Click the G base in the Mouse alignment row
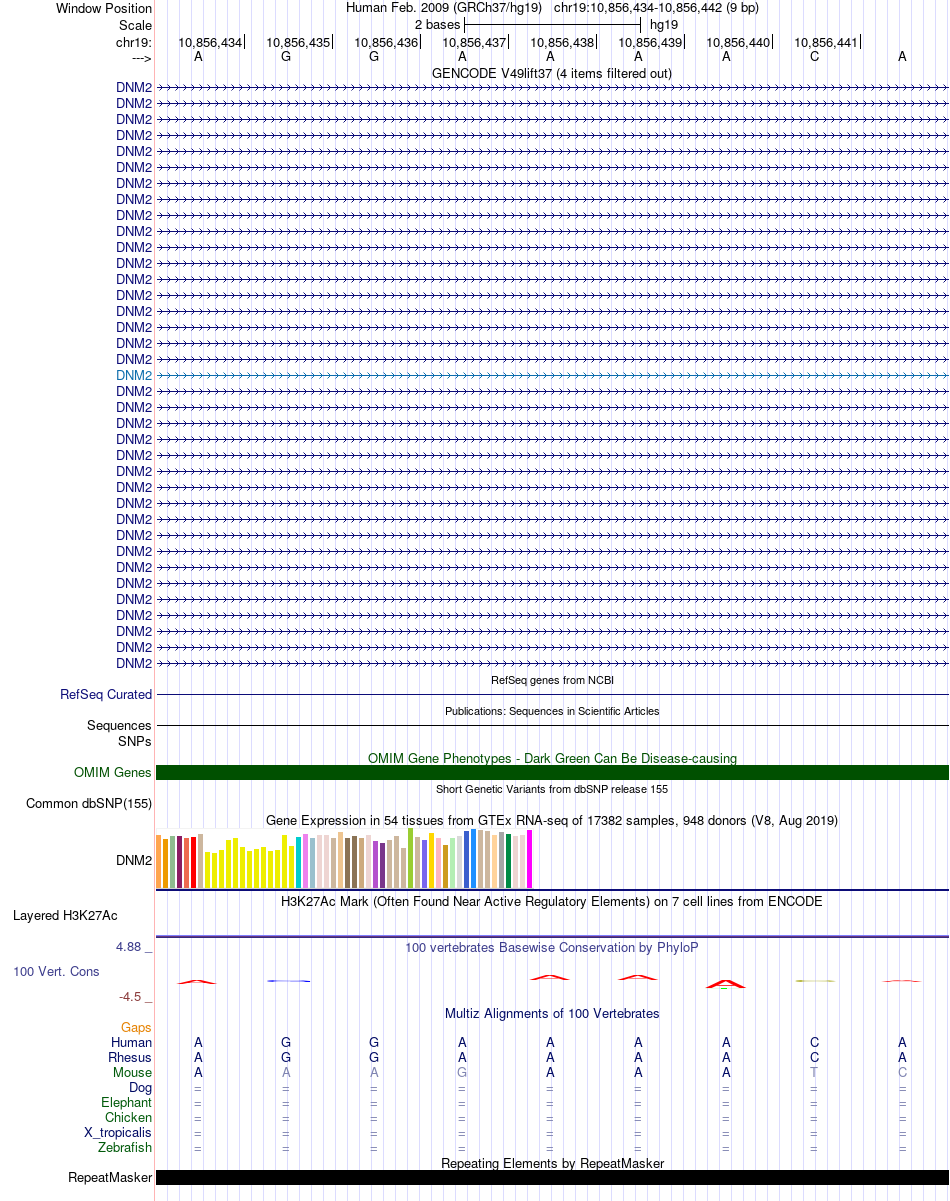This screenshot has height=1201, width=950. [462, 1072]
